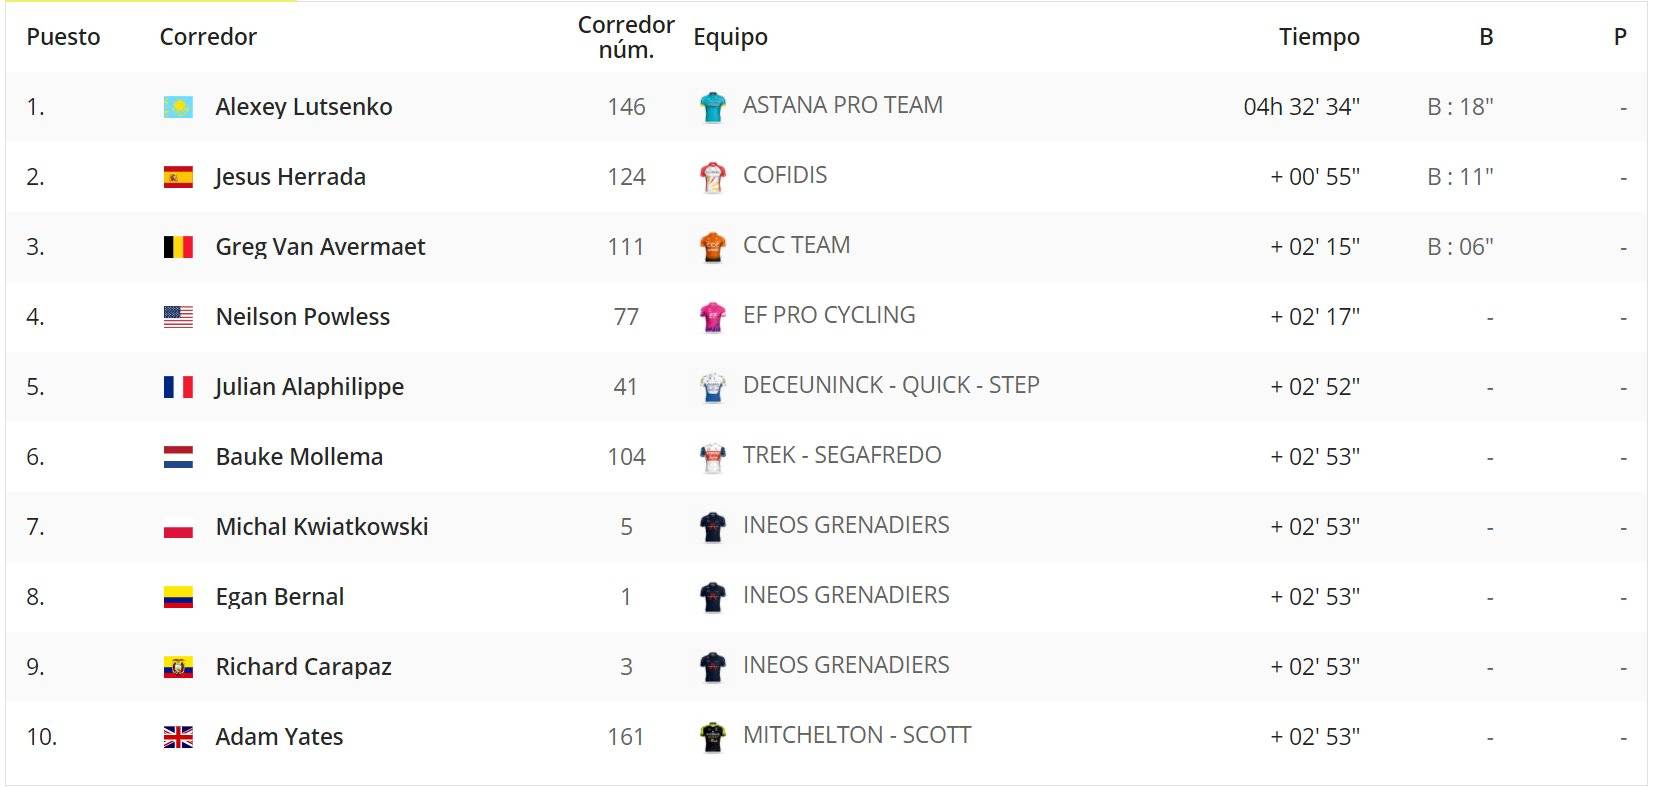The width and height of the screenshot is (1661, 787).
Task: Select Greg Van Avermaet's name
Action: point(320,247)
